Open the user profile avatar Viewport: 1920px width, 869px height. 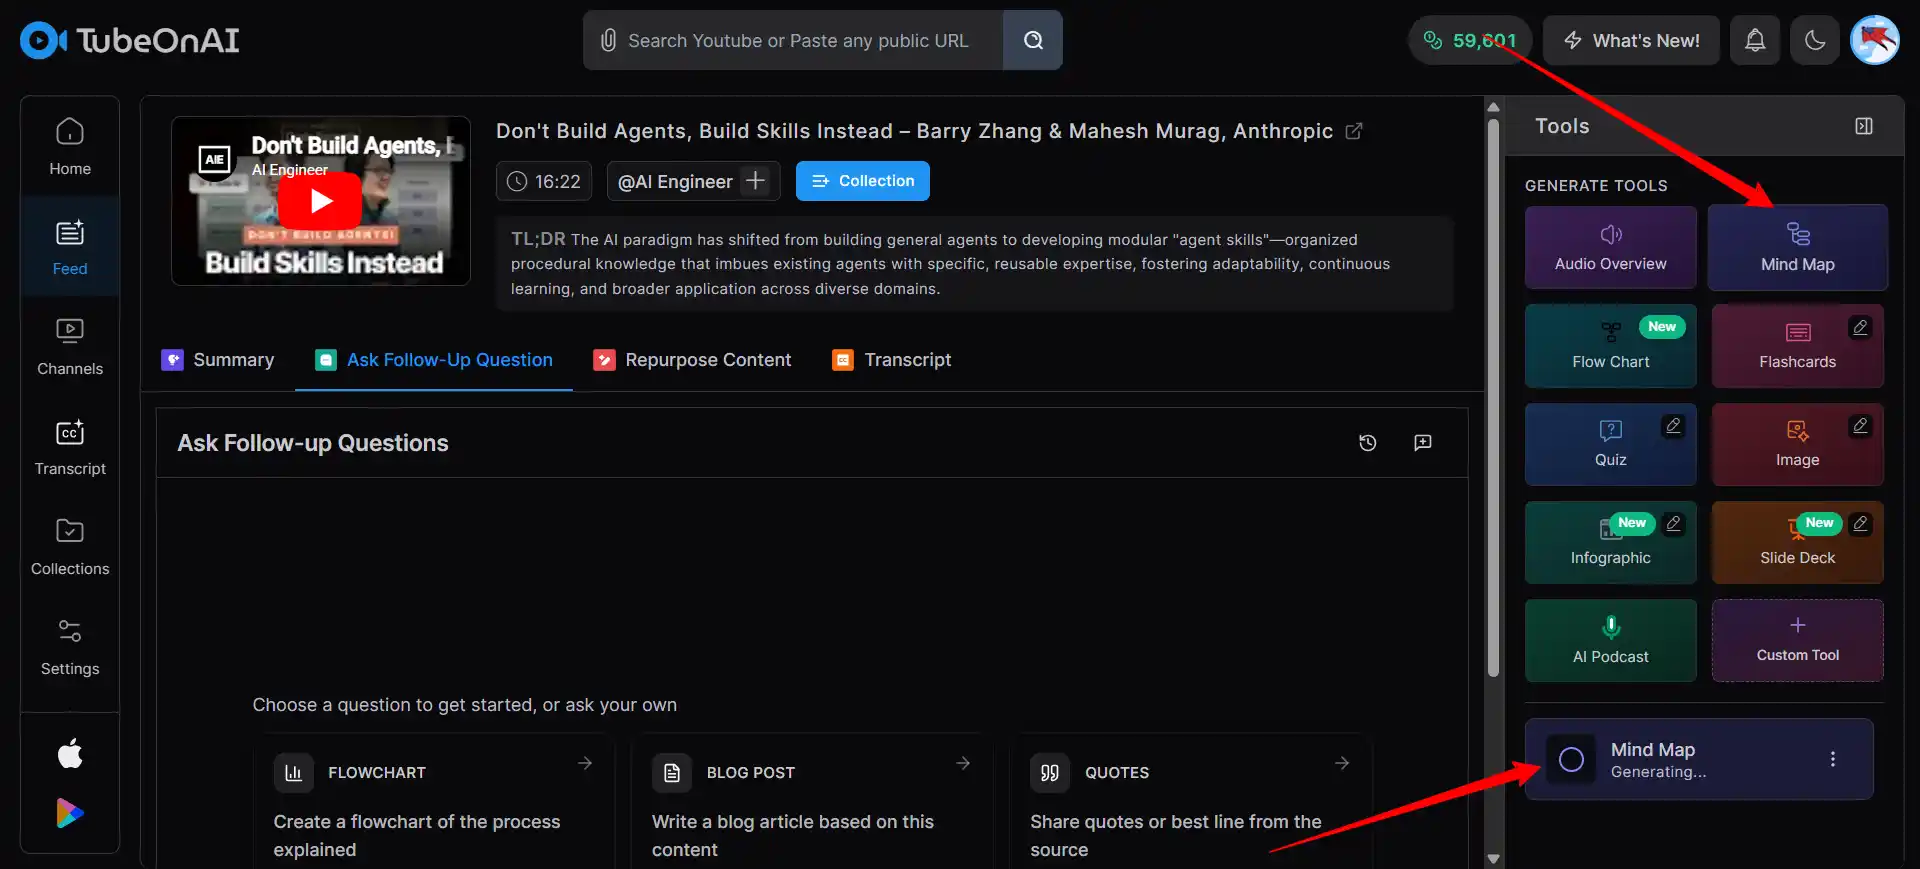(1875, 40)
